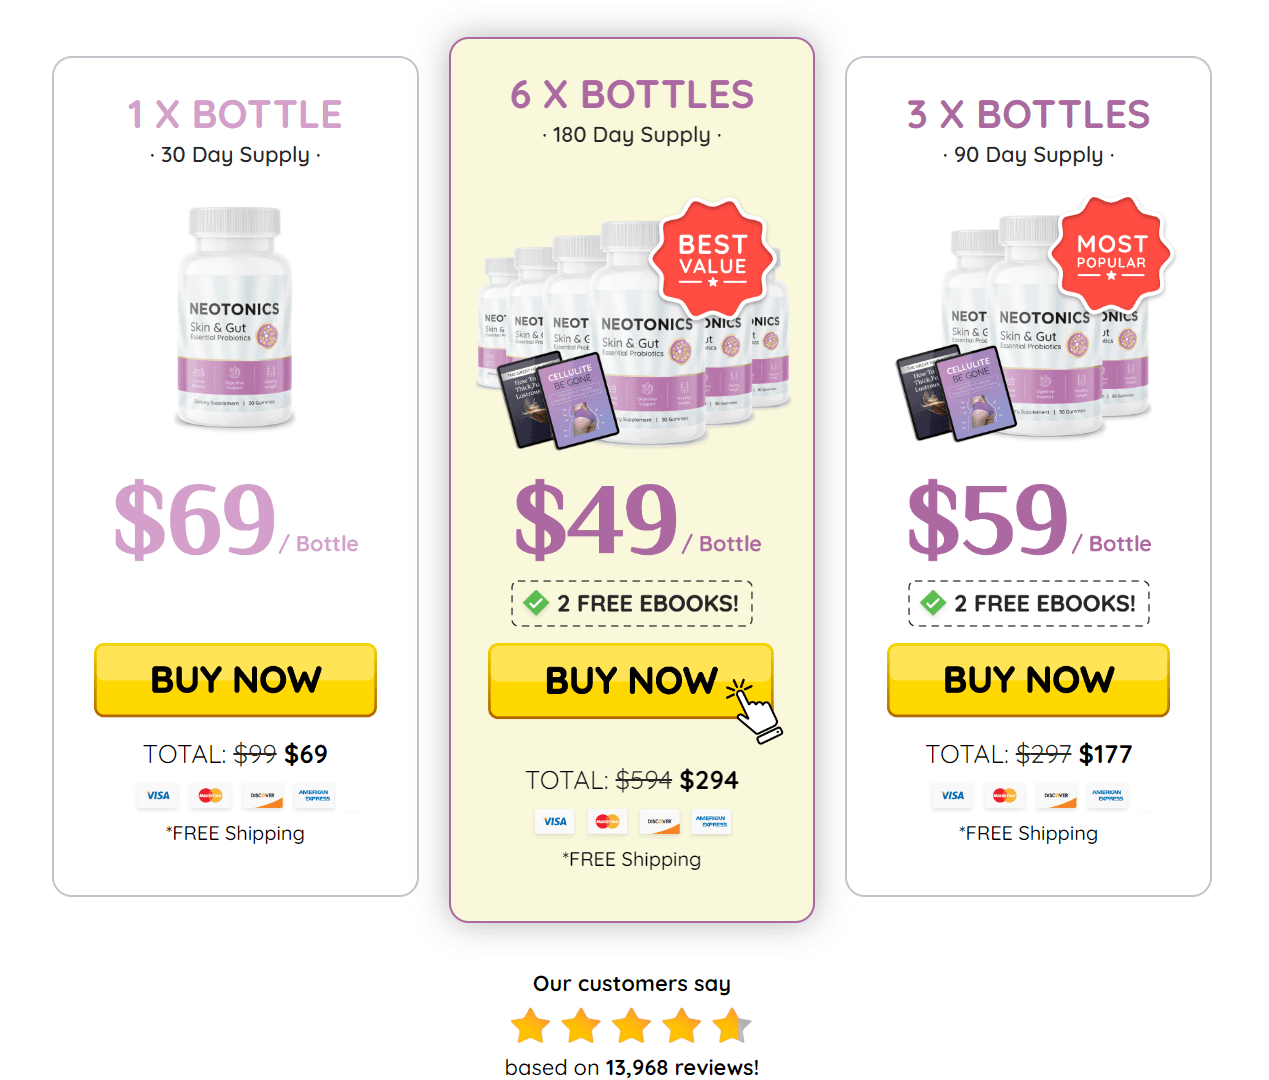1269x1080 pixels.
Task: Click Visa icon under 1 bottle total
Action: tap(158, 796)
